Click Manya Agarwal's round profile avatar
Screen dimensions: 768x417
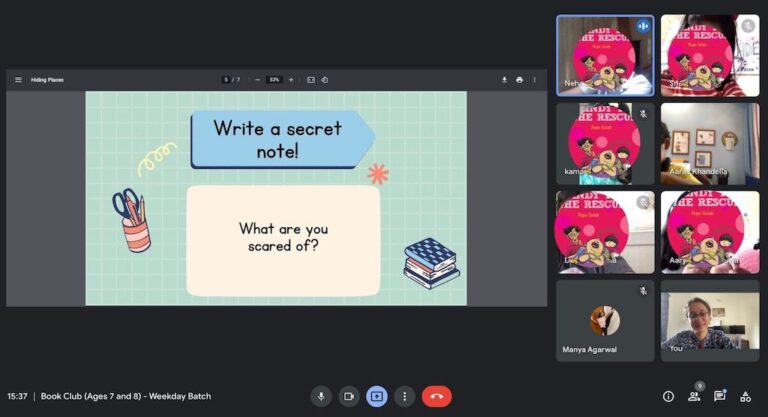click(605, 321)
